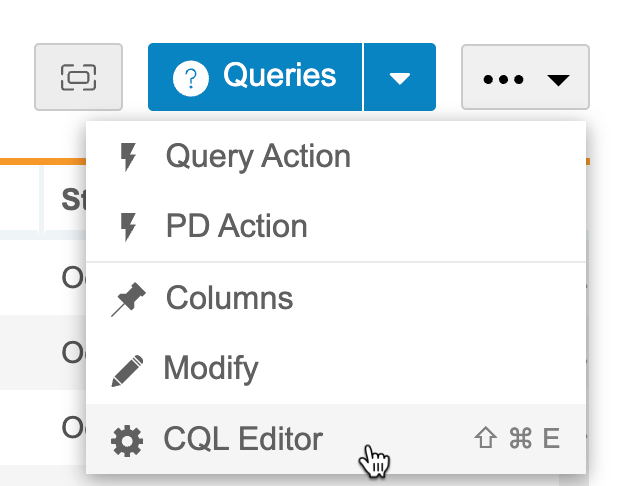Select Query Action from the menu
The width and height of the screenshot is (628, 486).
258,157
